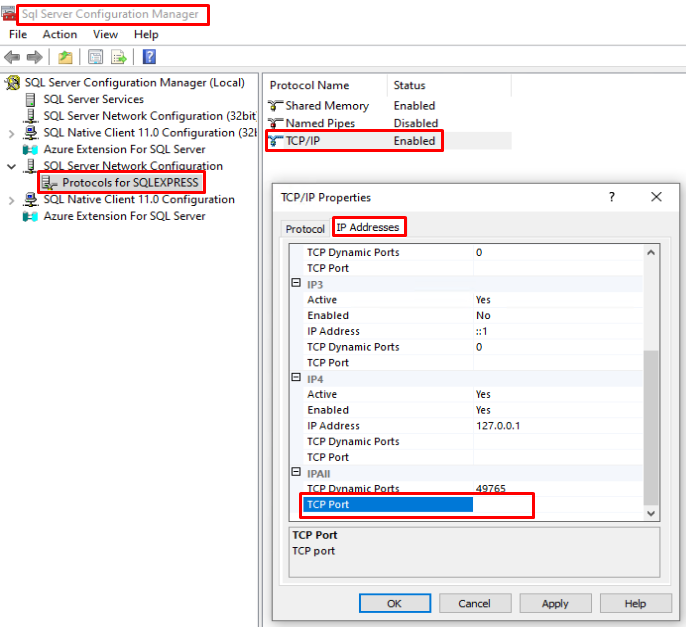Select the lower Azure Extension For SQL Server
Viewport: 686px width, 627px height.
pos(124,216)
